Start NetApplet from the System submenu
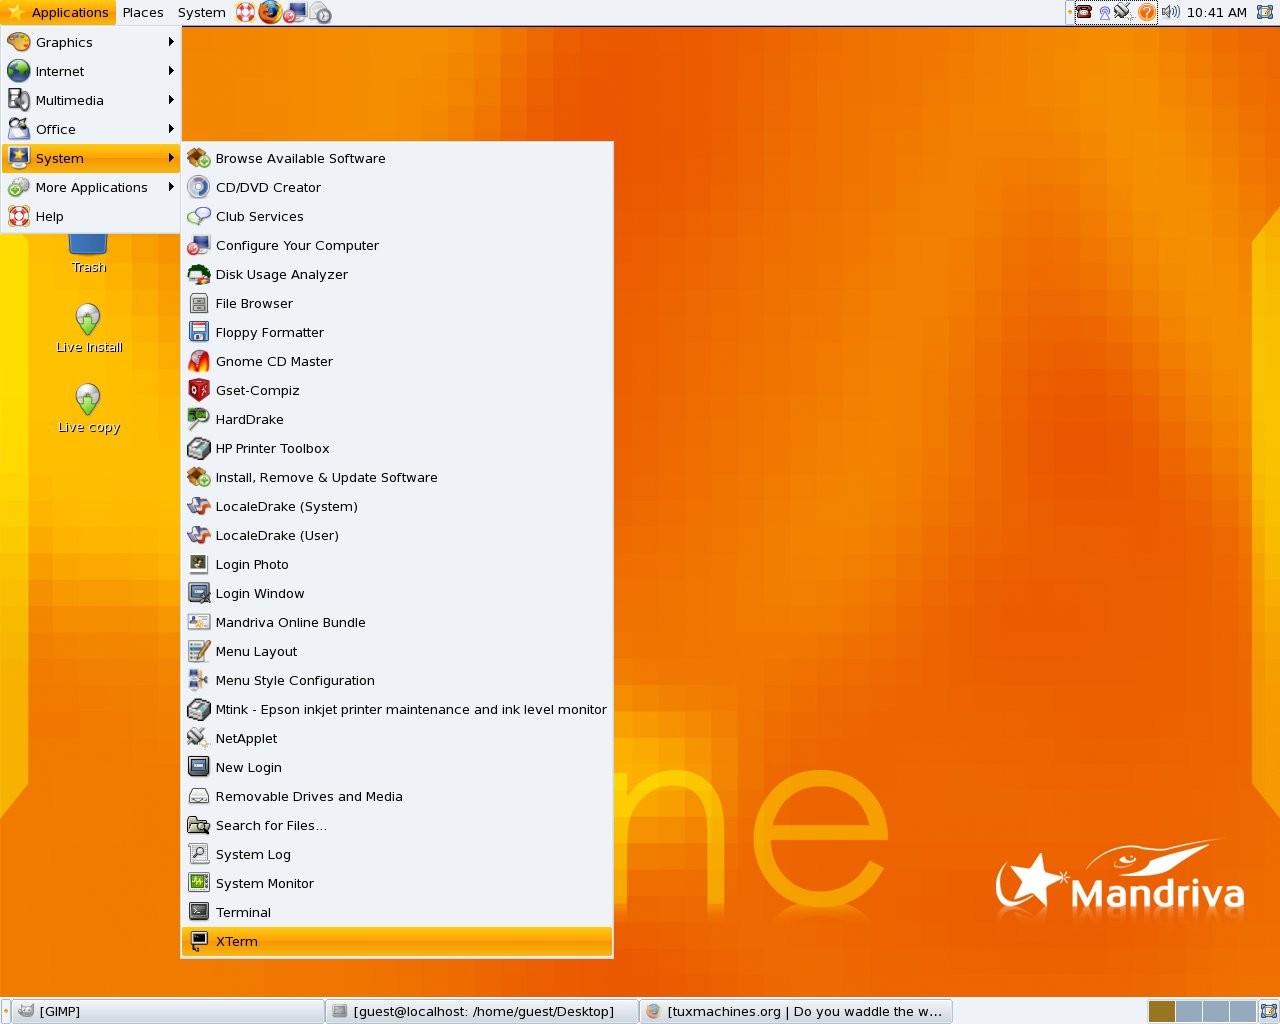The image size is (1280, 1024). (x=397, y=738)
